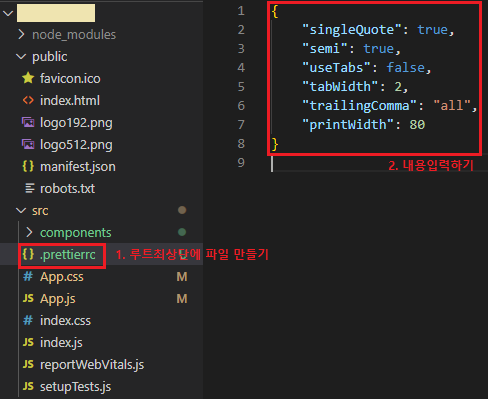Open the favicon.ico file
This screenshot has width=488, height=399.
(x=70, y=79)
